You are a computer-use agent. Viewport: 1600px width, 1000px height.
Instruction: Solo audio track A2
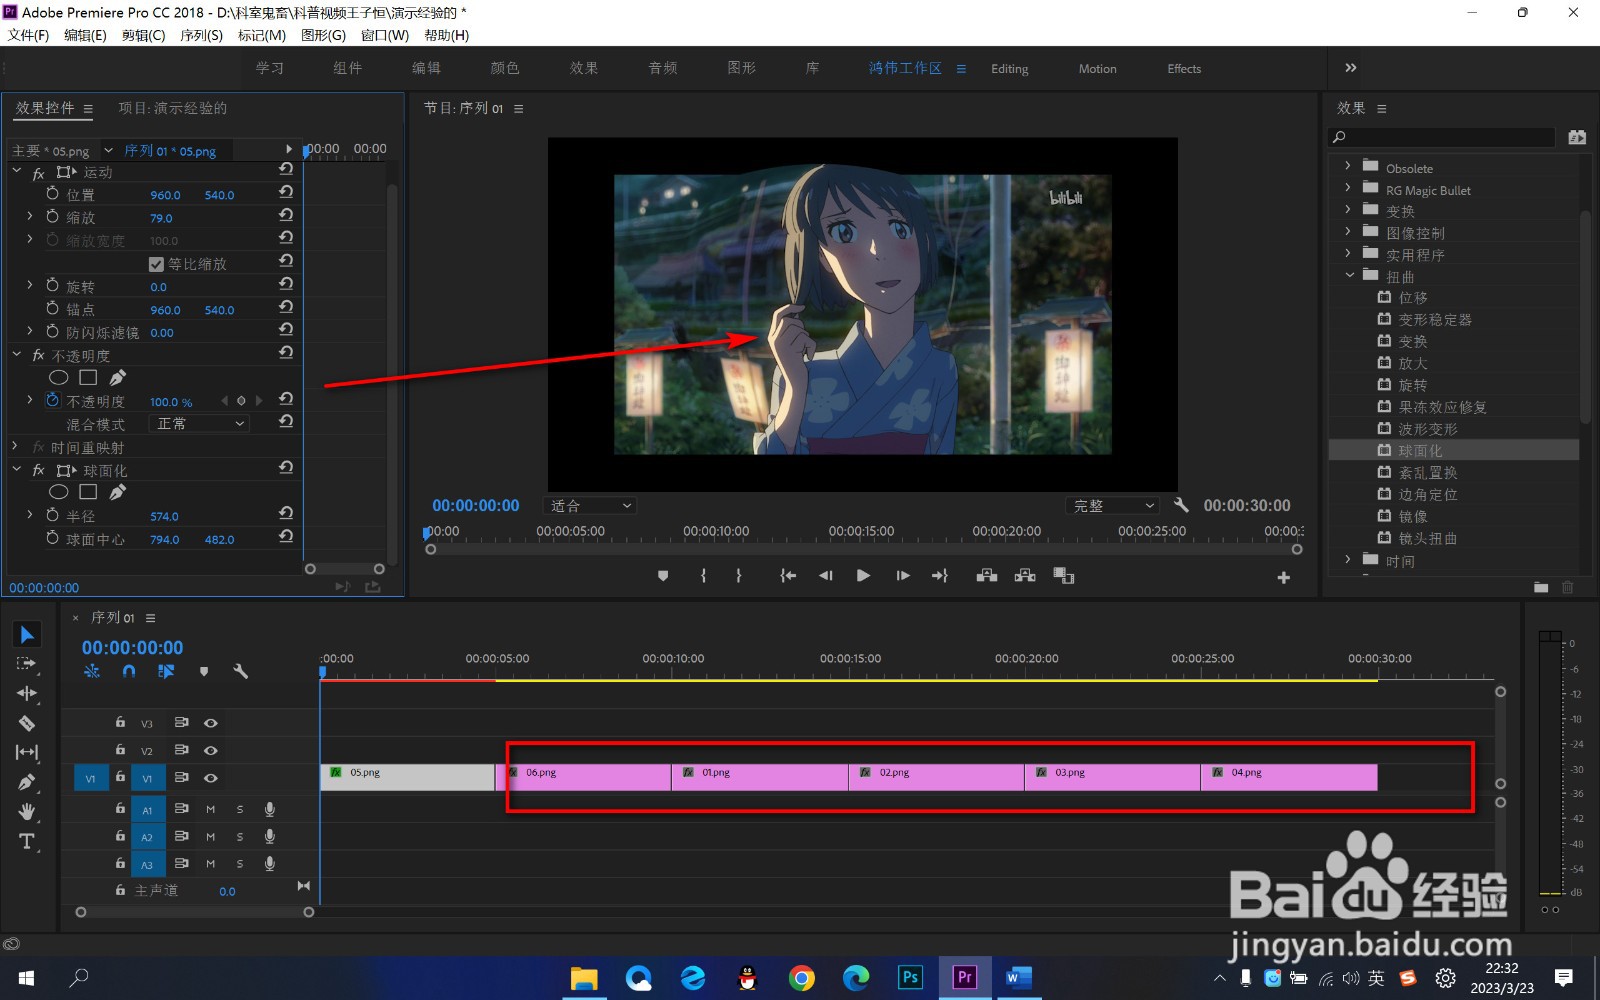[240, 837]
